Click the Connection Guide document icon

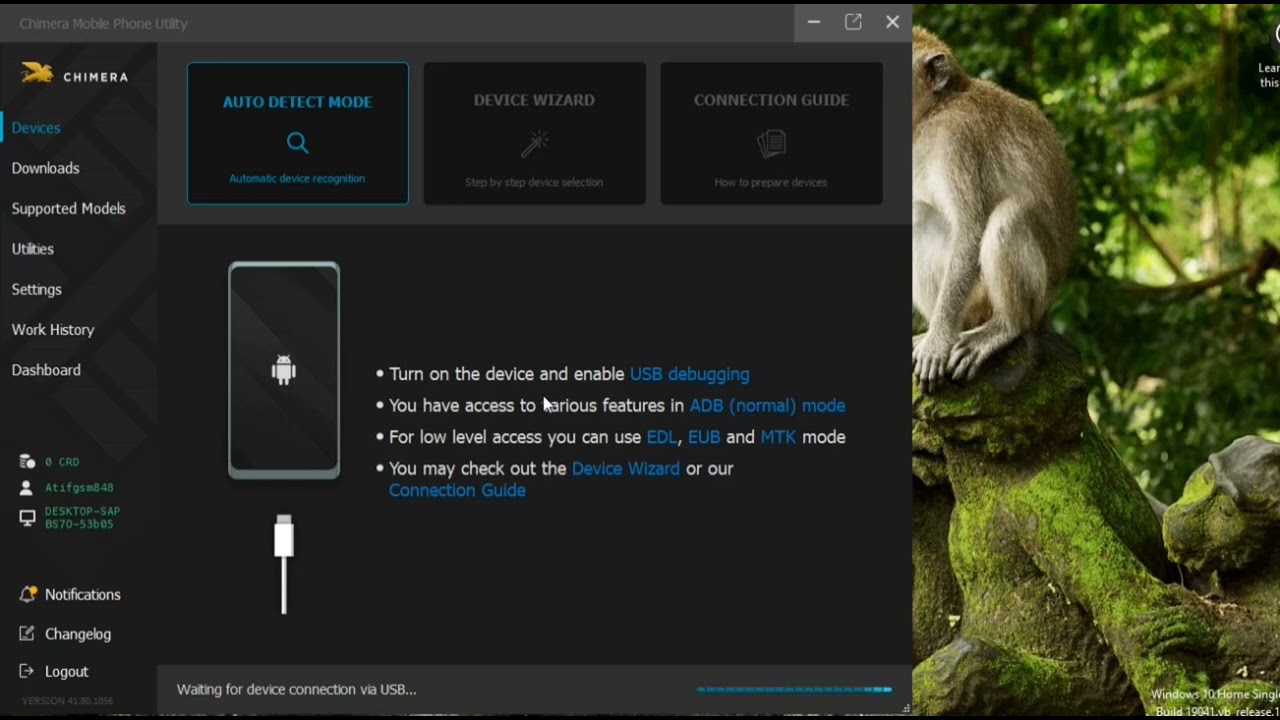(771, 144)
